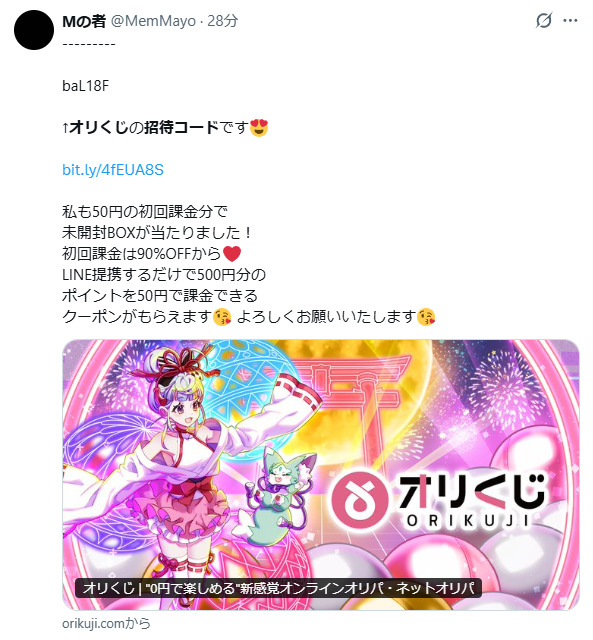Open the three-dot more options menu
Image resolution: width=593 pixels, height=640 pixels.
(570, 20)
